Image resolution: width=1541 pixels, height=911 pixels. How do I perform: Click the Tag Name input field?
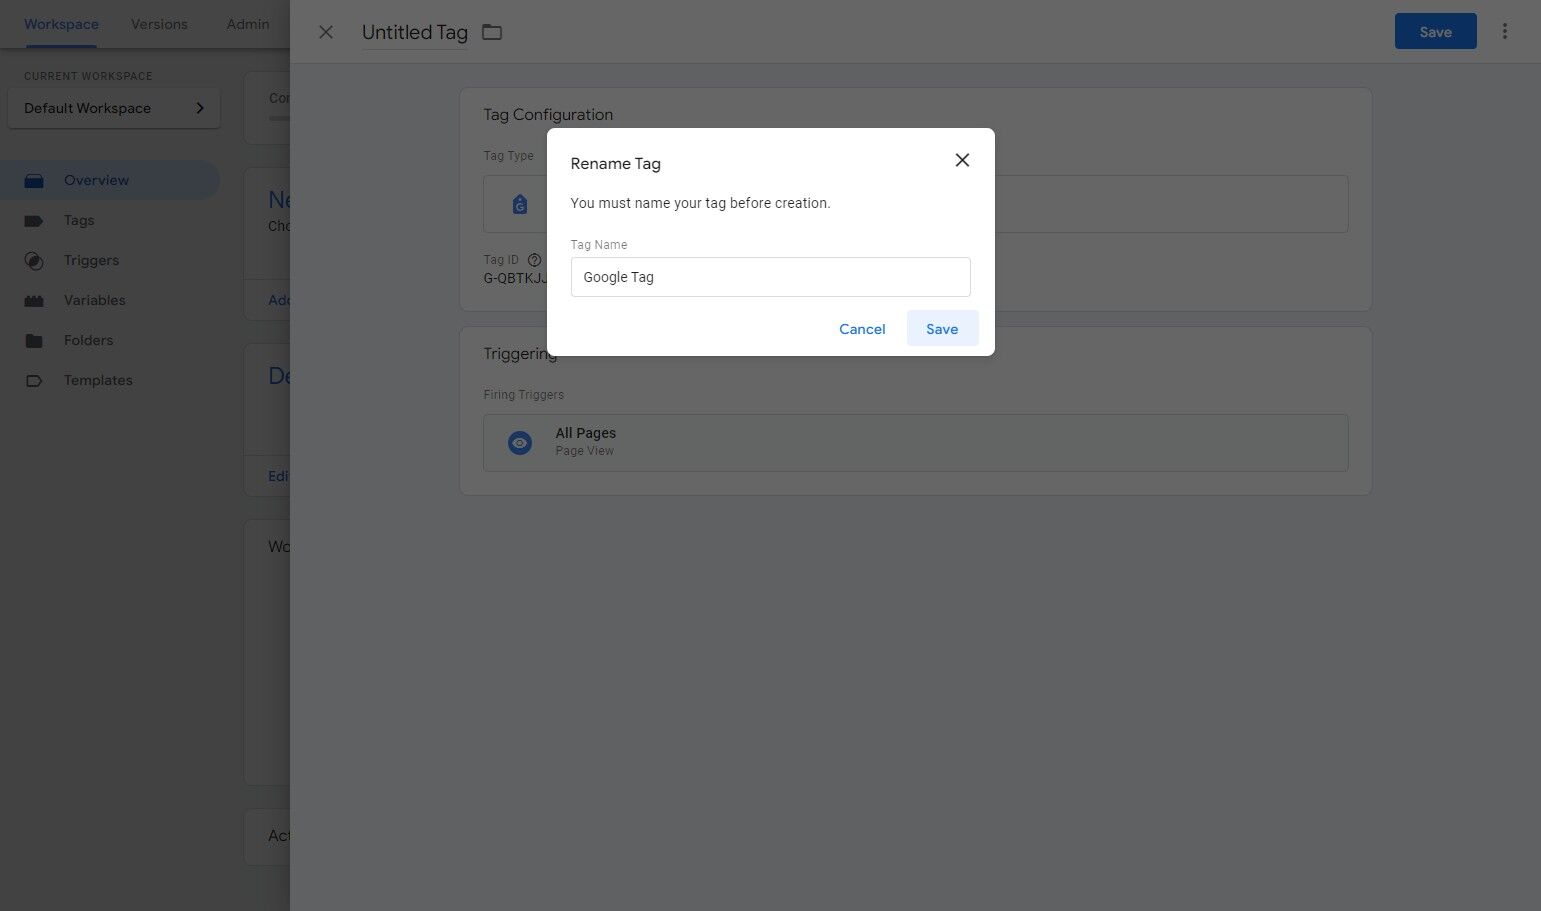point(770,277)
